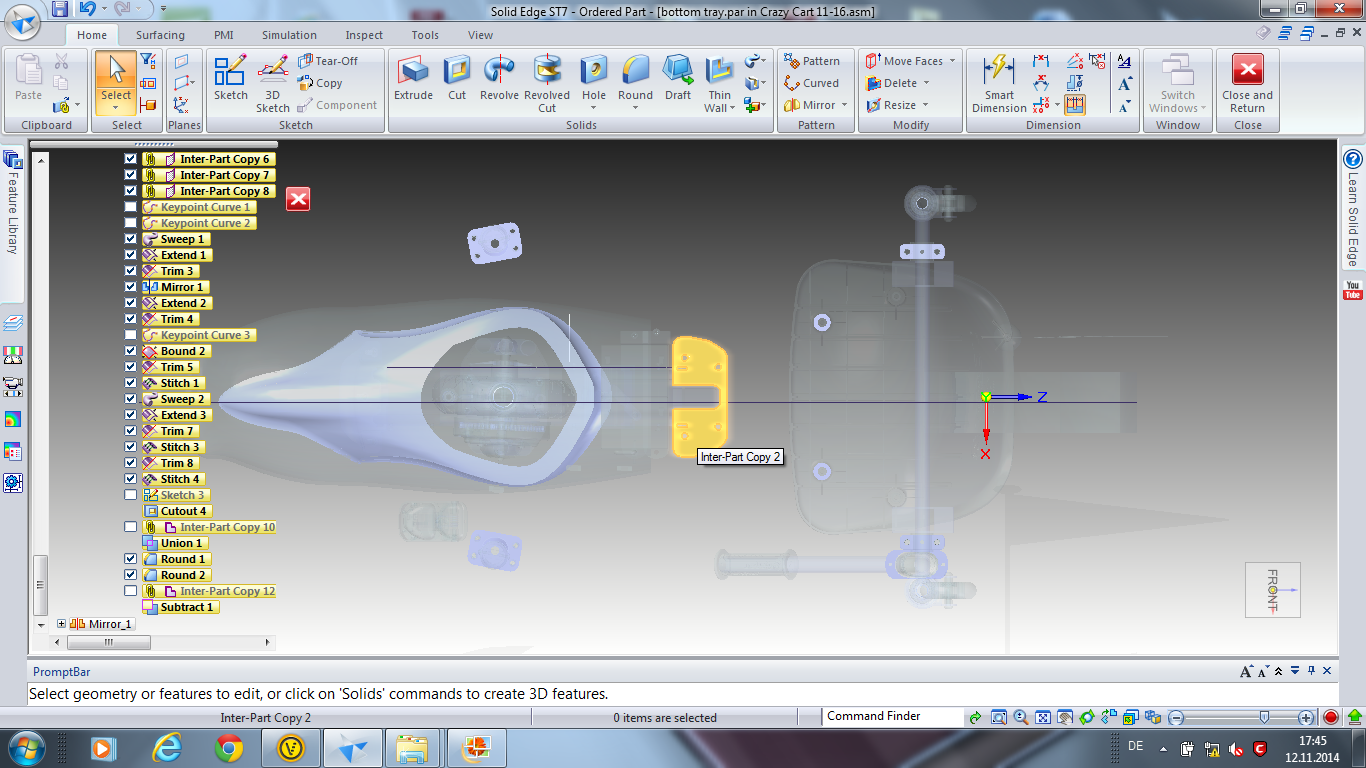Open the Learn Solid Edge side panel
This screenshot has width=1366, height=768.
click(1353, 208)
